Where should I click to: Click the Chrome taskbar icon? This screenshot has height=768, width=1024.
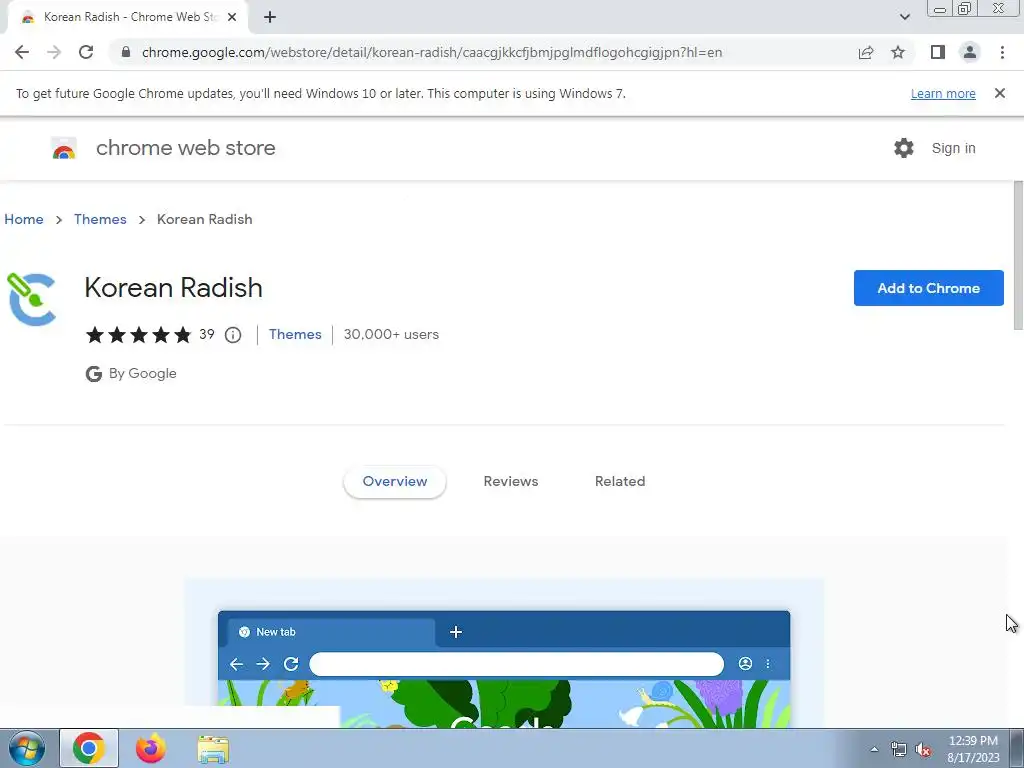click(x=89, y=748)
